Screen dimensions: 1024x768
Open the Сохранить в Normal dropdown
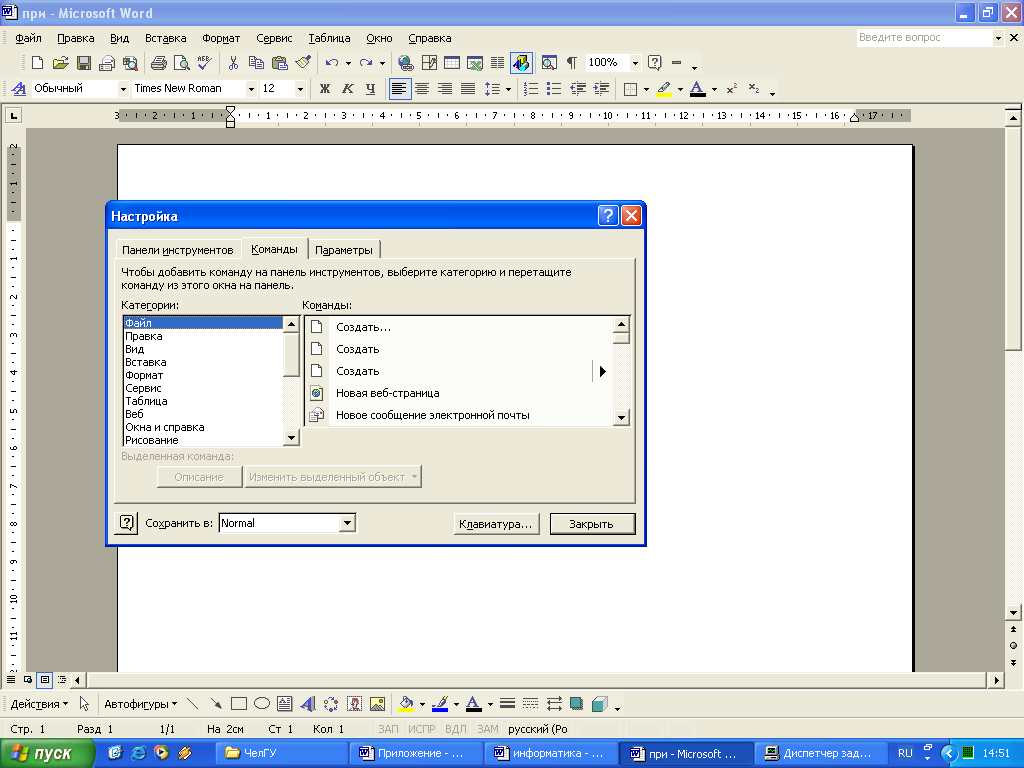348,522
